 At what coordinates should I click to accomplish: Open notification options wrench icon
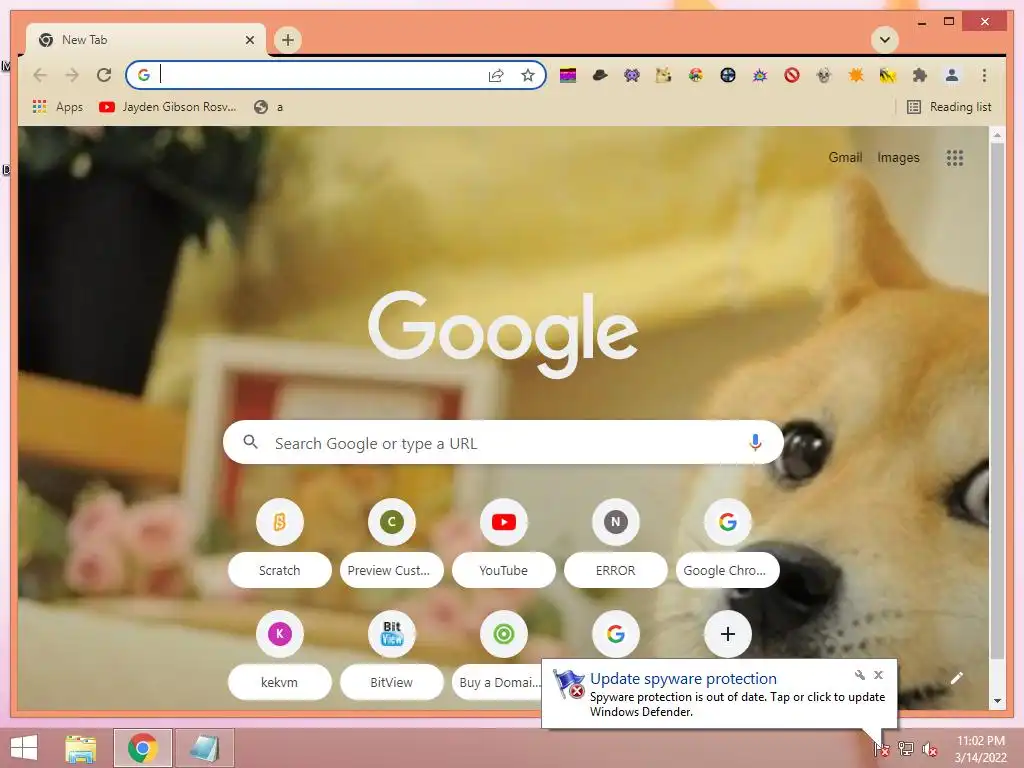(x=859, y=675)
